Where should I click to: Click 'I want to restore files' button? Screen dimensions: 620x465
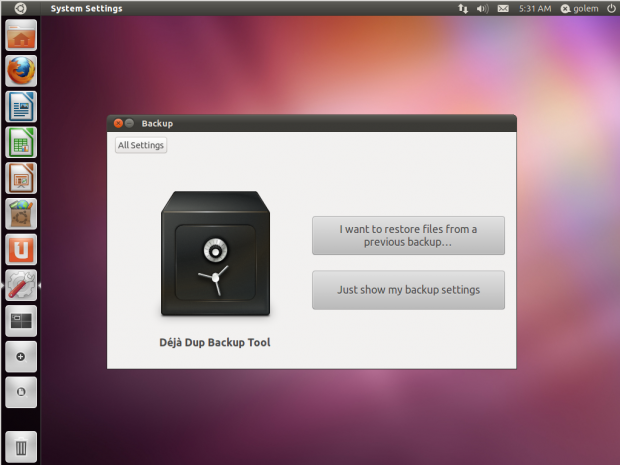click(408, 236)
